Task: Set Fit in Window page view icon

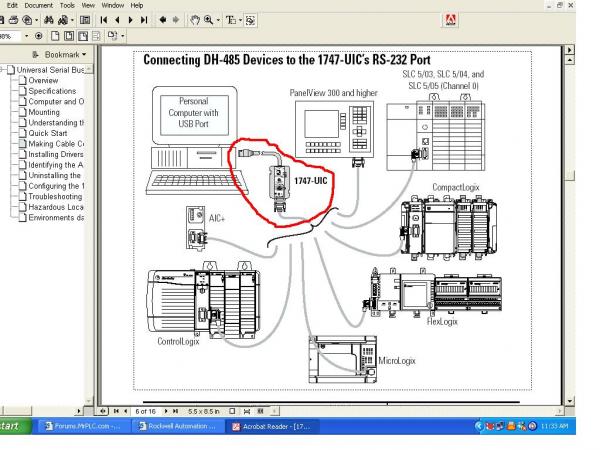Action: [x=69, y=36]
